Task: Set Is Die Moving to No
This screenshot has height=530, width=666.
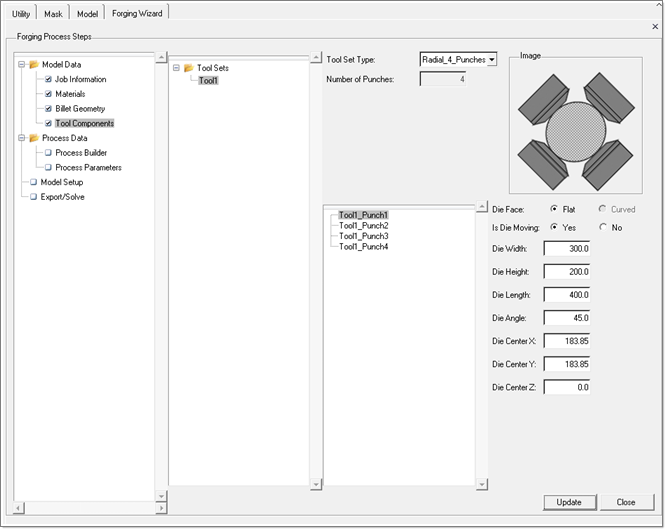Action: pyautogui.click(x=603, y=227)
